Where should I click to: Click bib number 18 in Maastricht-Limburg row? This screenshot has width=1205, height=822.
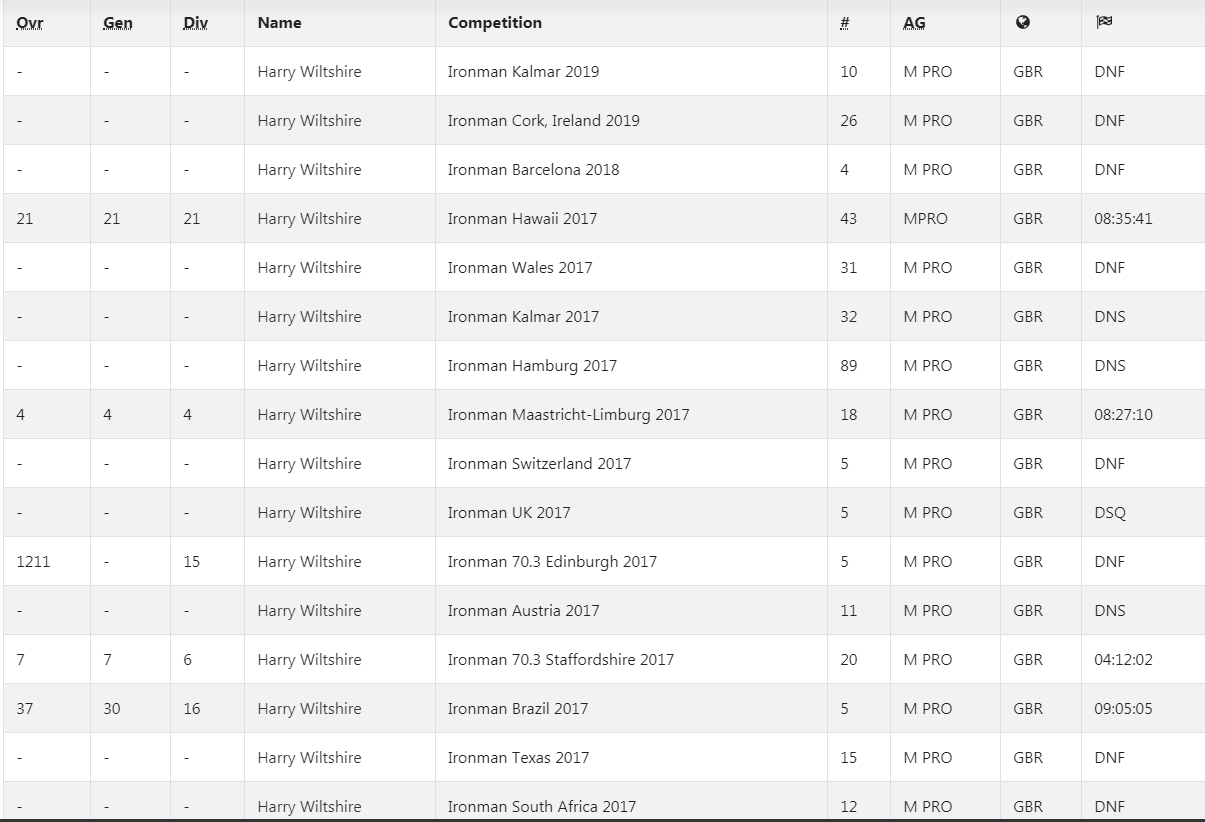tap(848, 415)
